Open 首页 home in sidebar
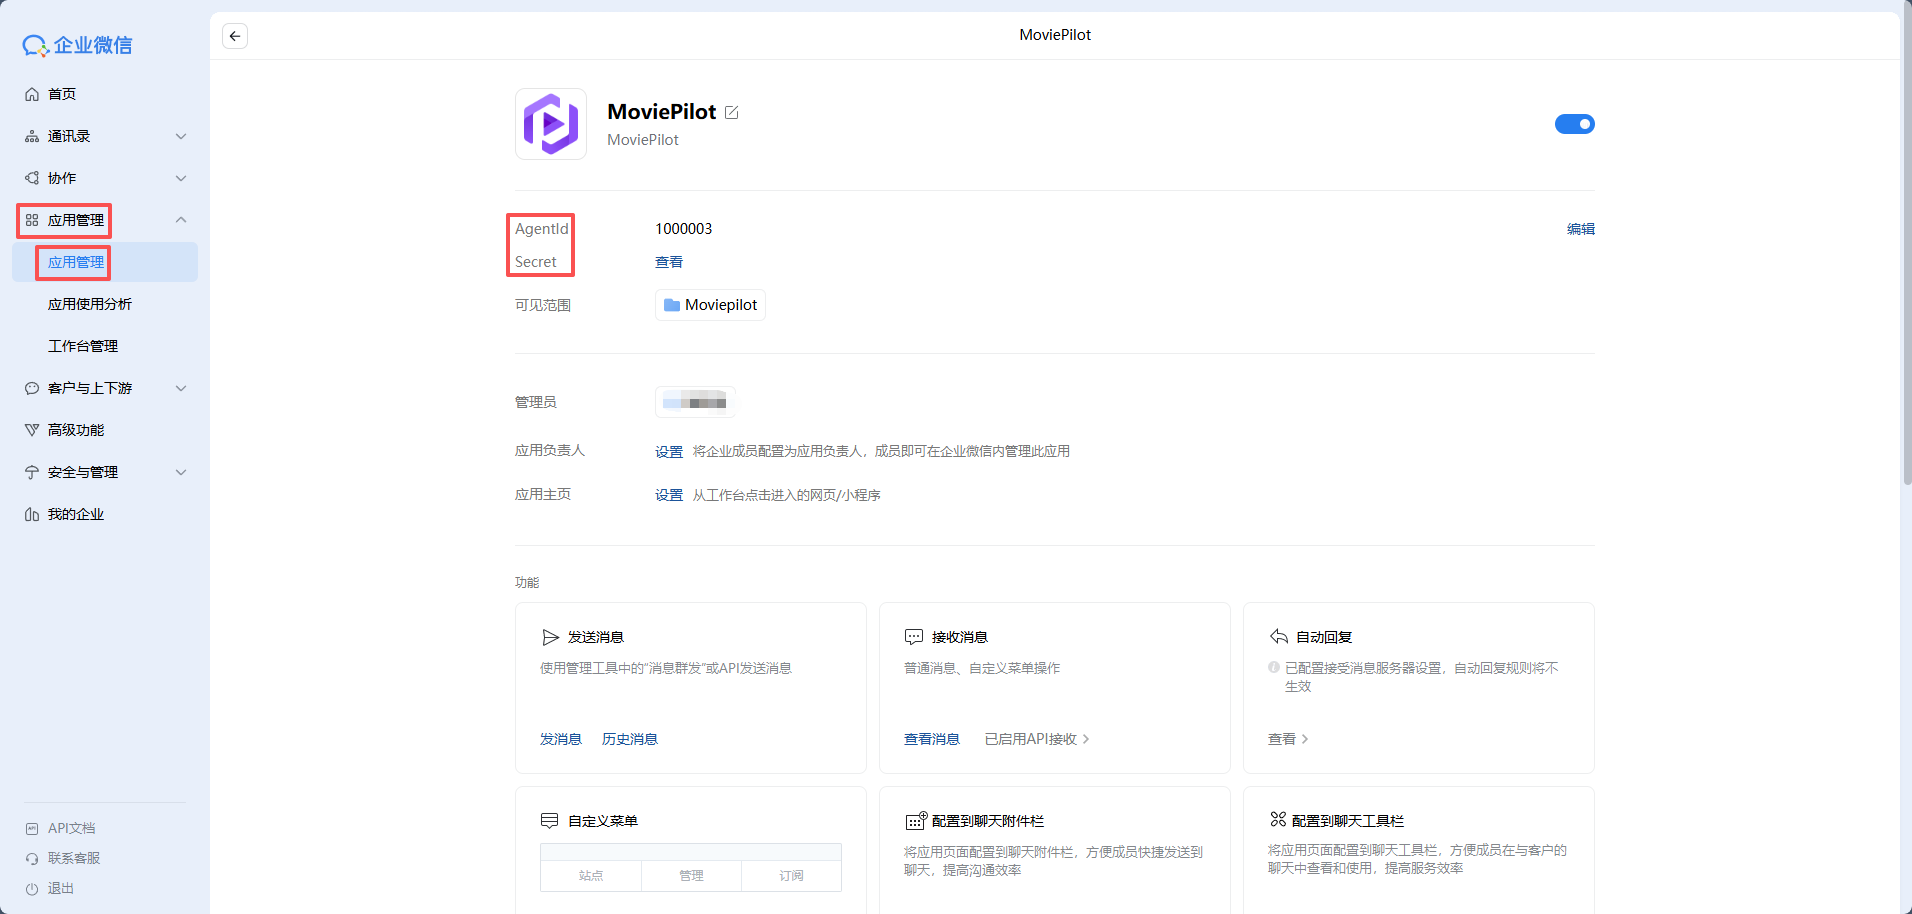 pos(62,94)
